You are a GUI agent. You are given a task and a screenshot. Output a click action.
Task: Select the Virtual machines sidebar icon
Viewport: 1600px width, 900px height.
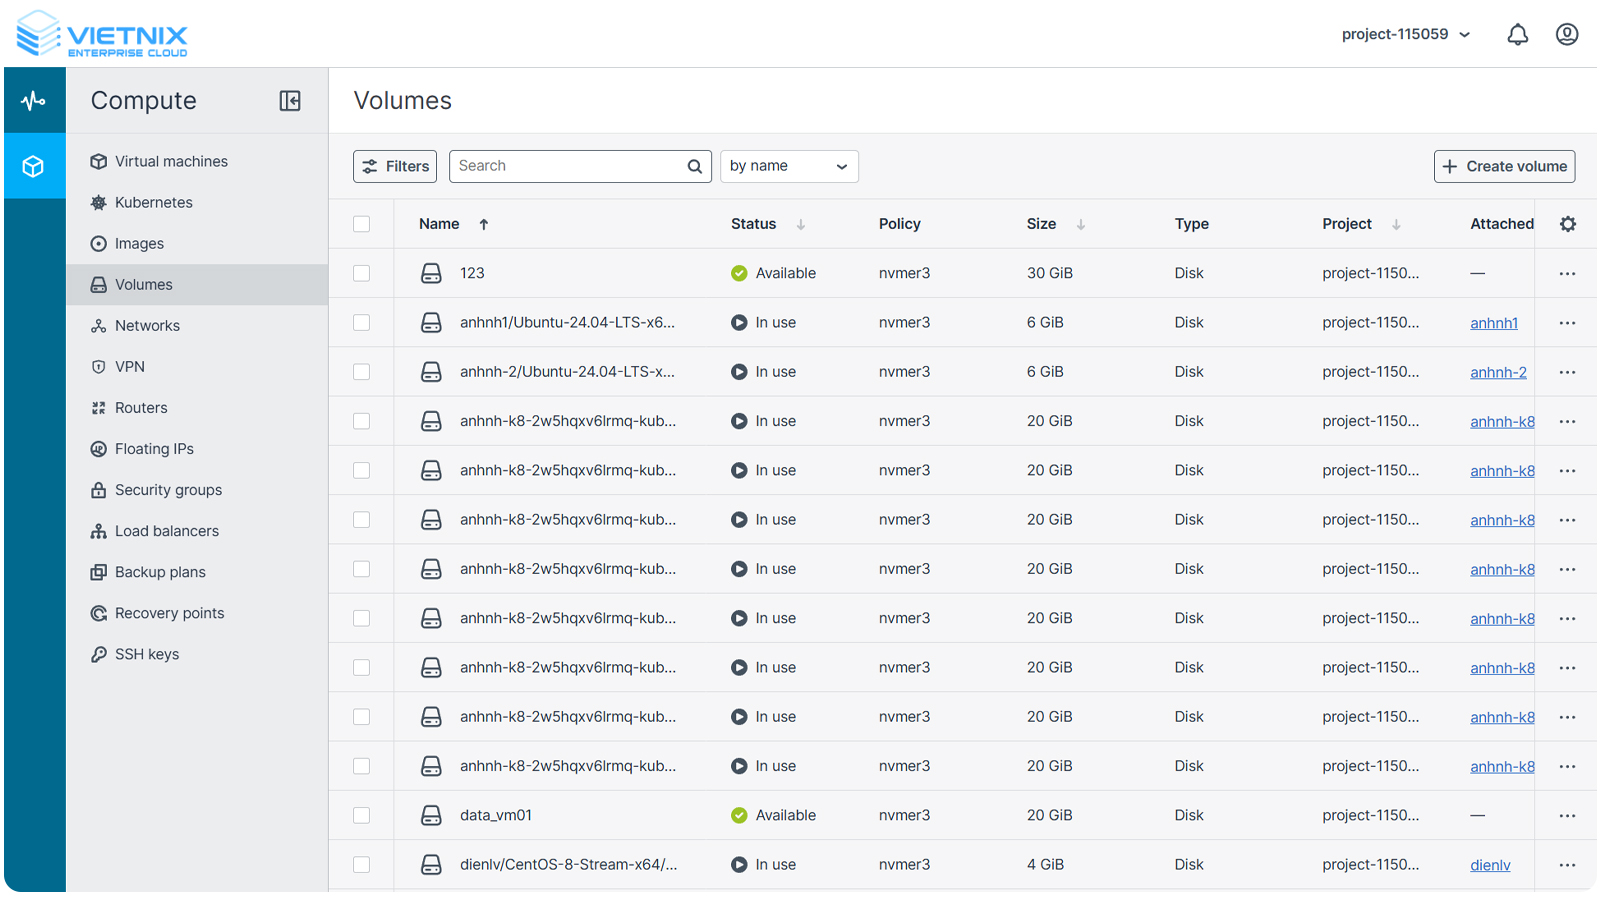point(98,161)
